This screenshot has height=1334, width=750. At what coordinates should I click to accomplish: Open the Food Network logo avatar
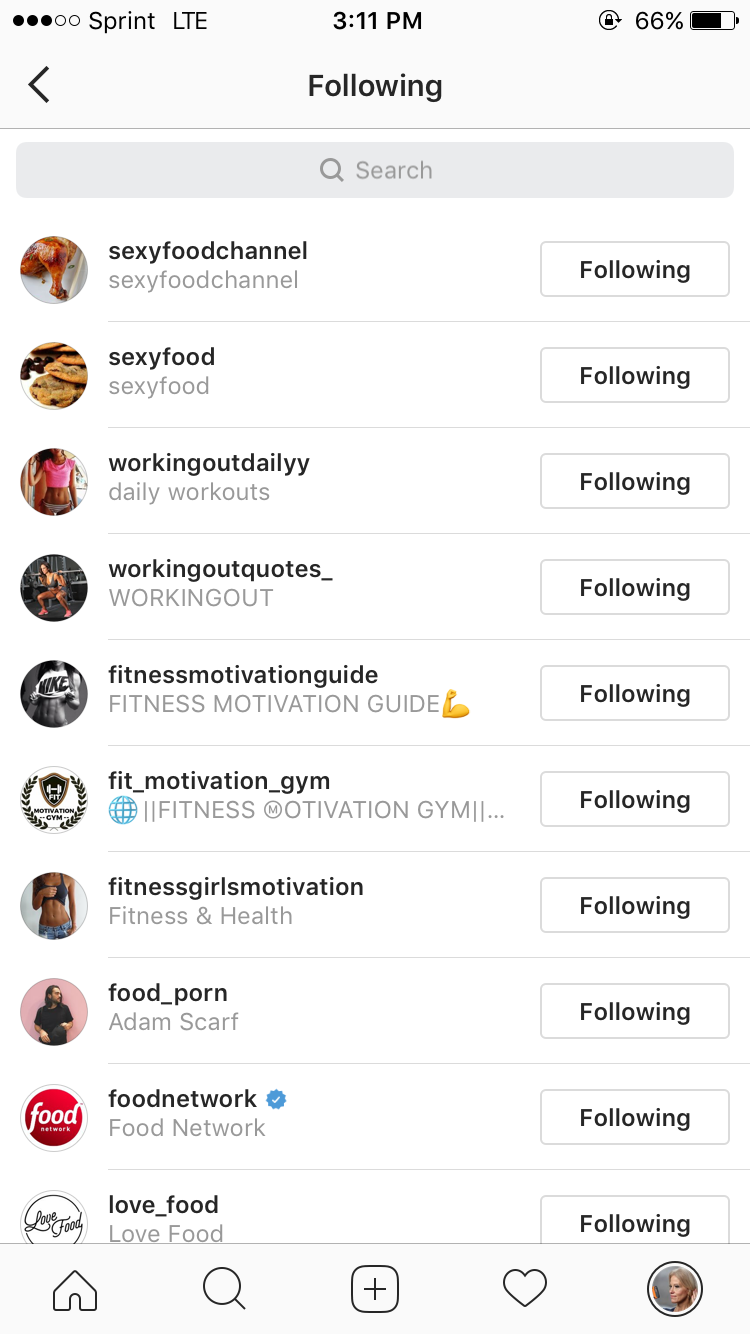tap(54, 1117)
